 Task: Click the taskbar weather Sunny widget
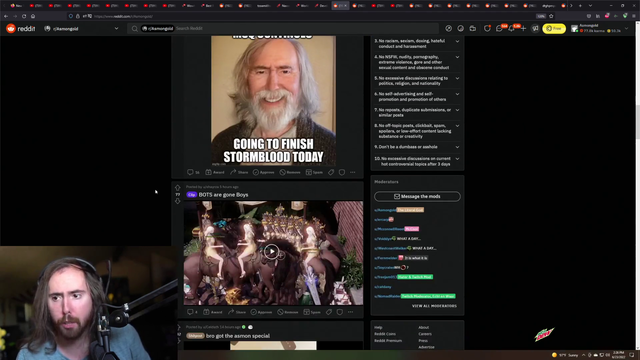(565, 355)
